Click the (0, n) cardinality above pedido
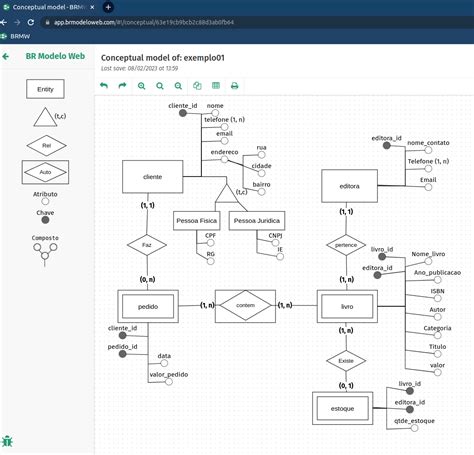 point(147,279)
